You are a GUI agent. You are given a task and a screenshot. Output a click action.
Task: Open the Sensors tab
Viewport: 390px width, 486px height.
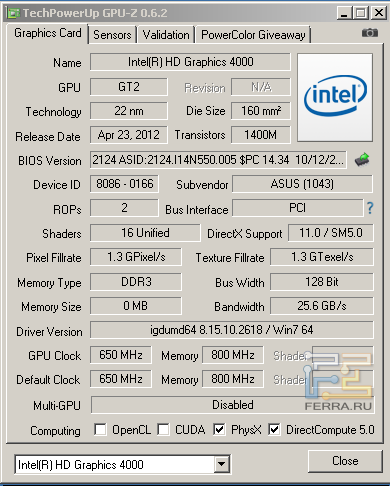[112, 35]
